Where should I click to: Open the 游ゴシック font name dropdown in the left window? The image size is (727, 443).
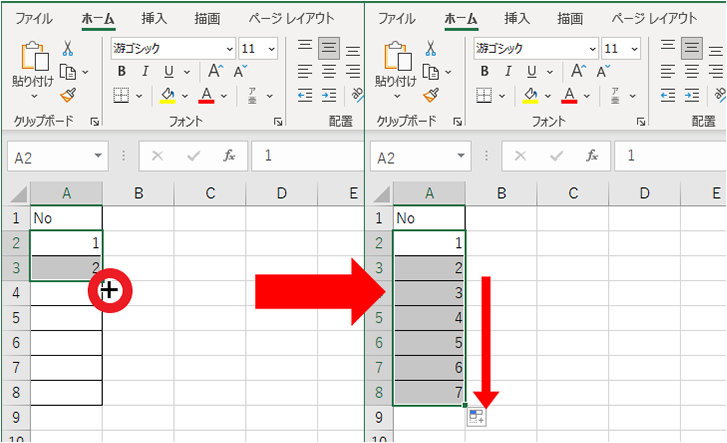point(229,49)
